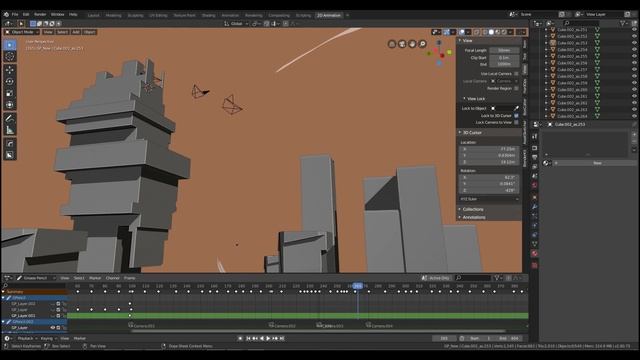Toggle the Lock Camera to View checkbox

pyautogui.click(x=516, y=122)
